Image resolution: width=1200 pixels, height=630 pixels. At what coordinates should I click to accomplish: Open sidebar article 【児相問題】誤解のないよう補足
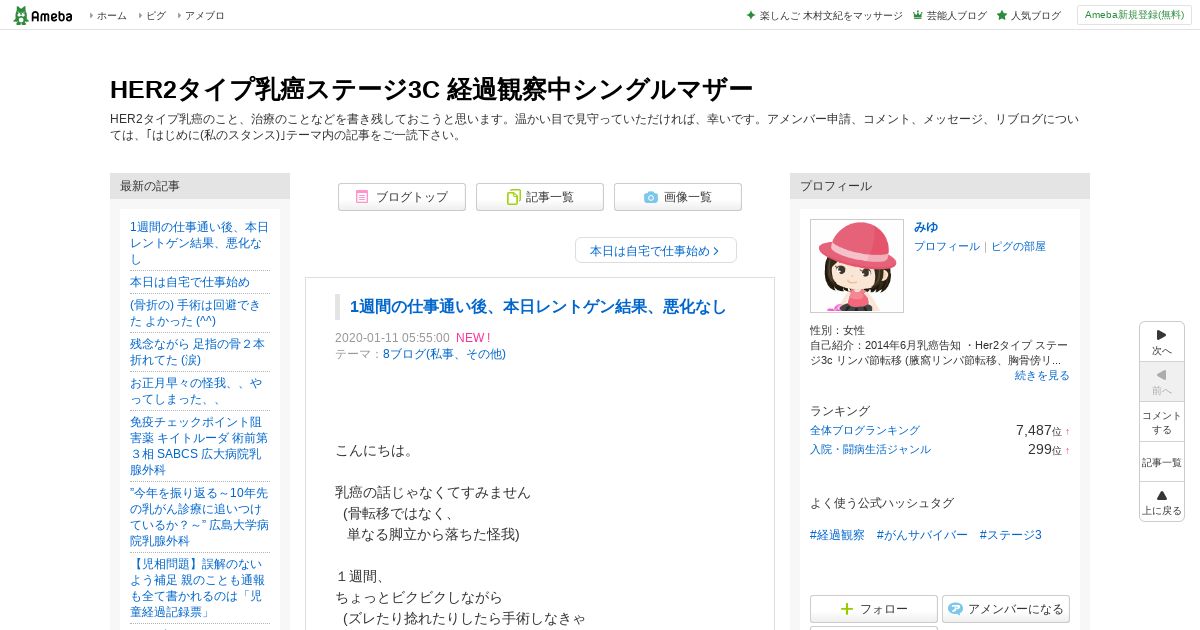click(x=198, y=588)
